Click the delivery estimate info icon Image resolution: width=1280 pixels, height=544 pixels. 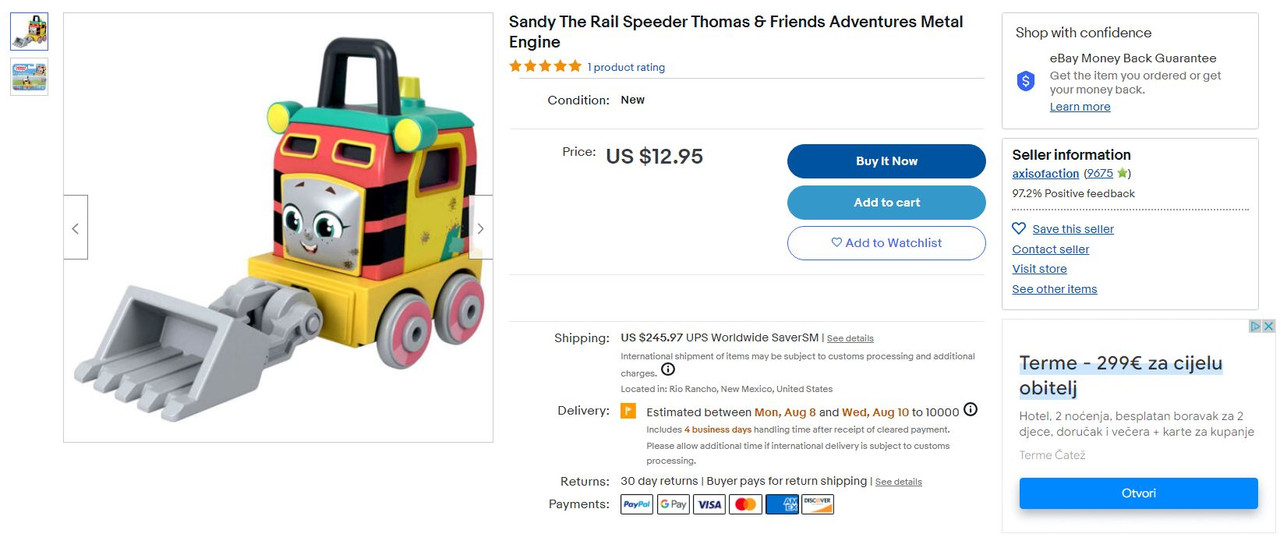[970, 410]
